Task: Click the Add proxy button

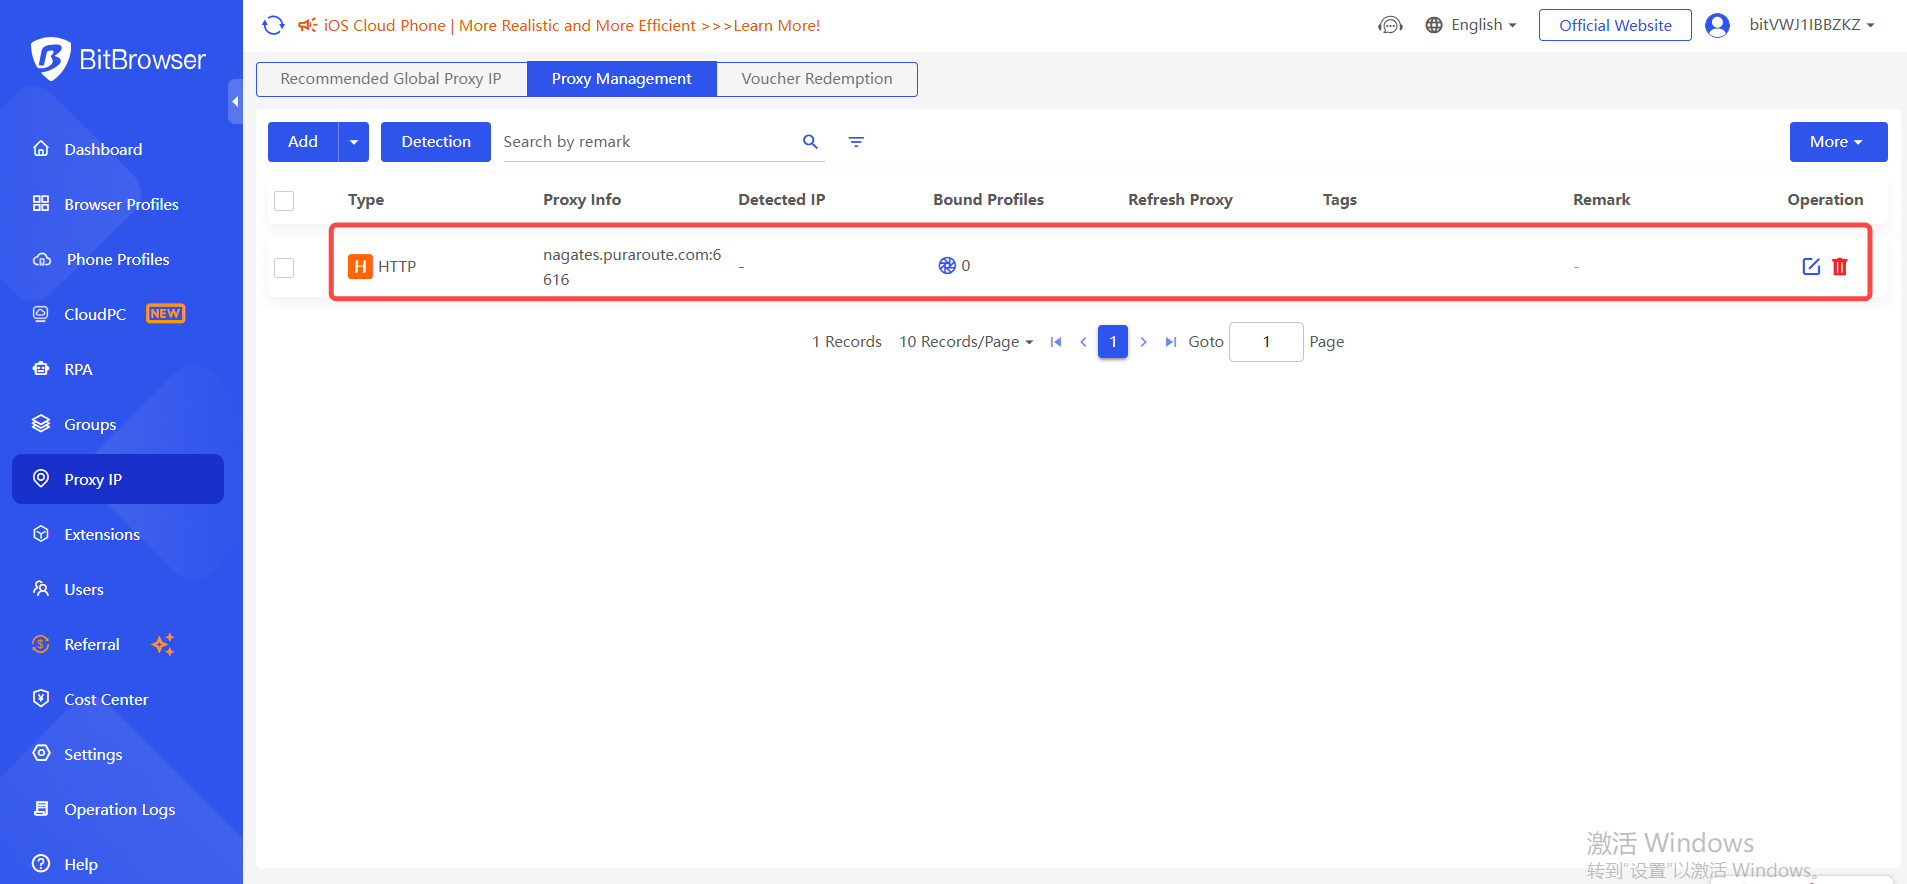Action: [303, 142]
